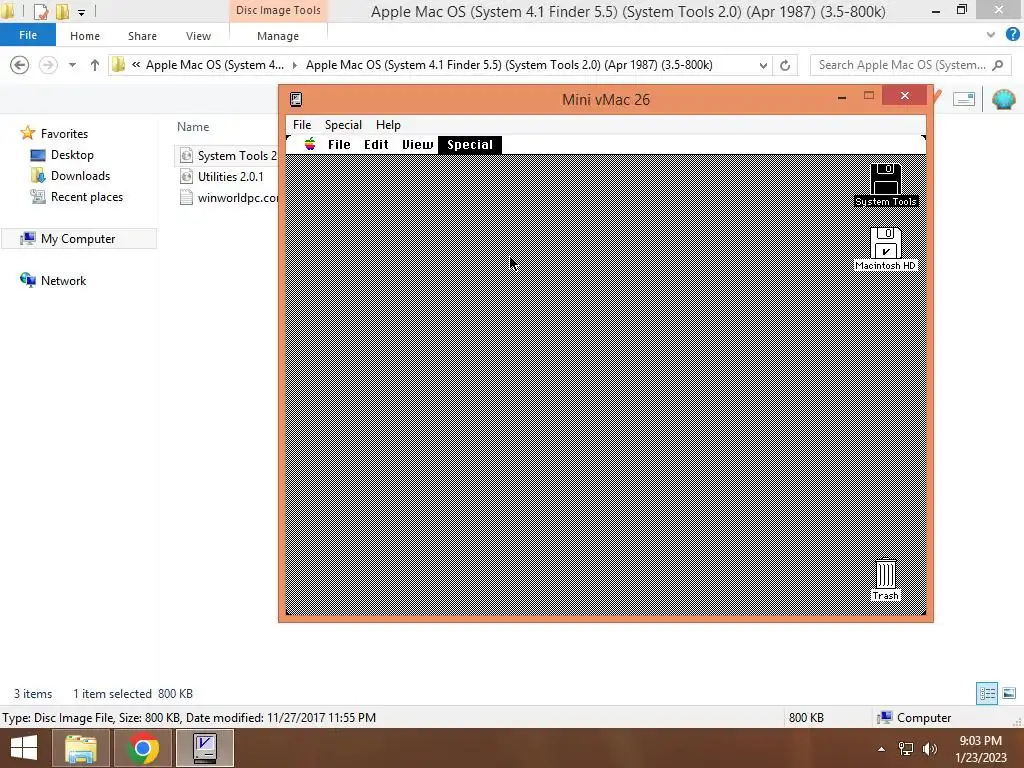Expand recent locations dropdown arrow
This screenshot has height=768, width=1024.
tap(72, 65)
